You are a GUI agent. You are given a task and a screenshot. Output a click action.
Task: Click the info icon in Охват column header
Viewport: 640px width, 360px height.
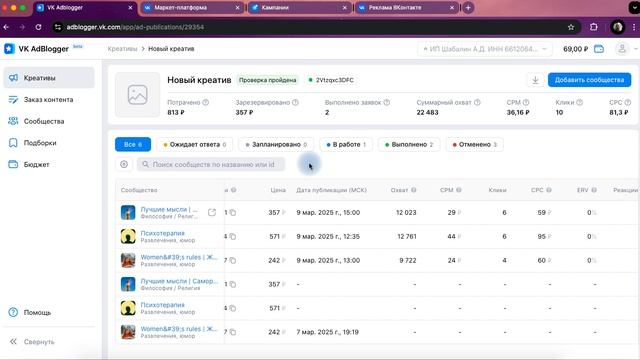click(x=413, y=190)
